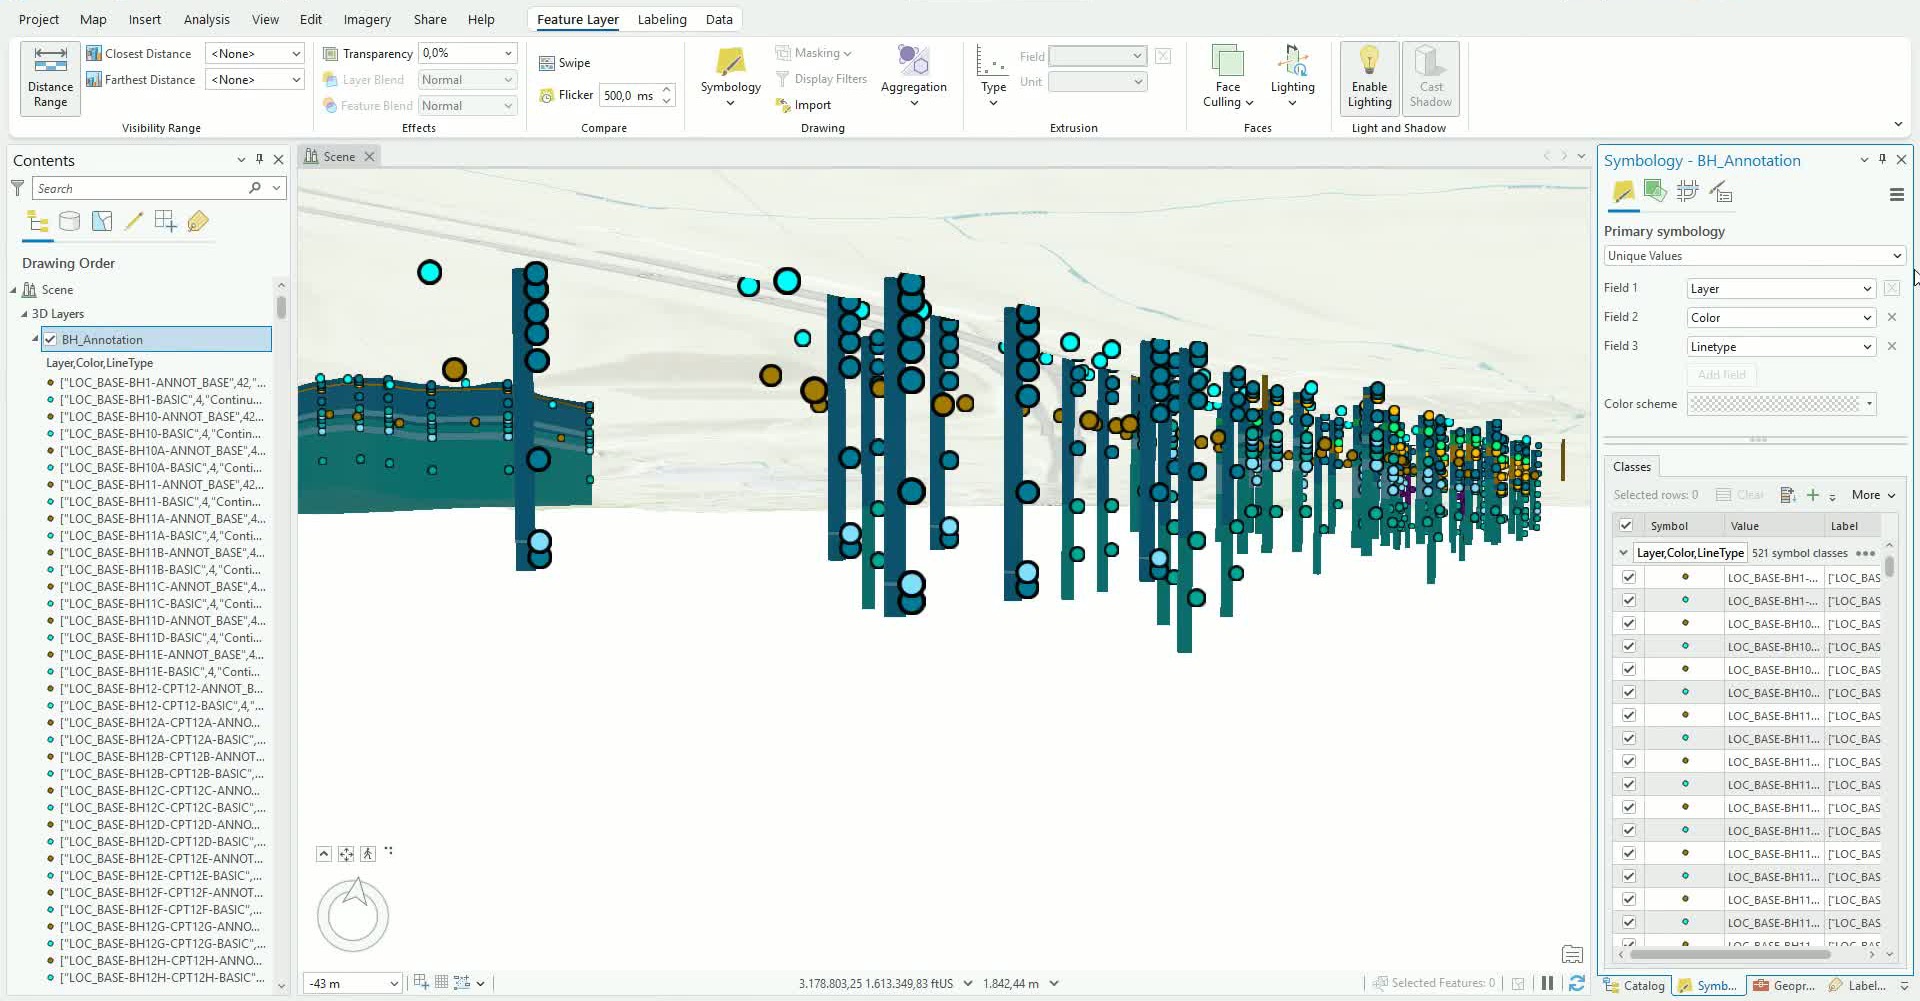The height and width of the screenshot is (1001, 1920).
Task: Collapse the 3D Layers tree group
Action: [x=24, y=314]
